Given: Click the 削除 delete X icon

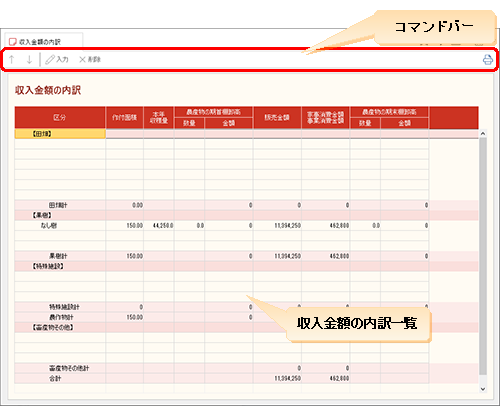Looking at the screenshot, I should [82, 60].
